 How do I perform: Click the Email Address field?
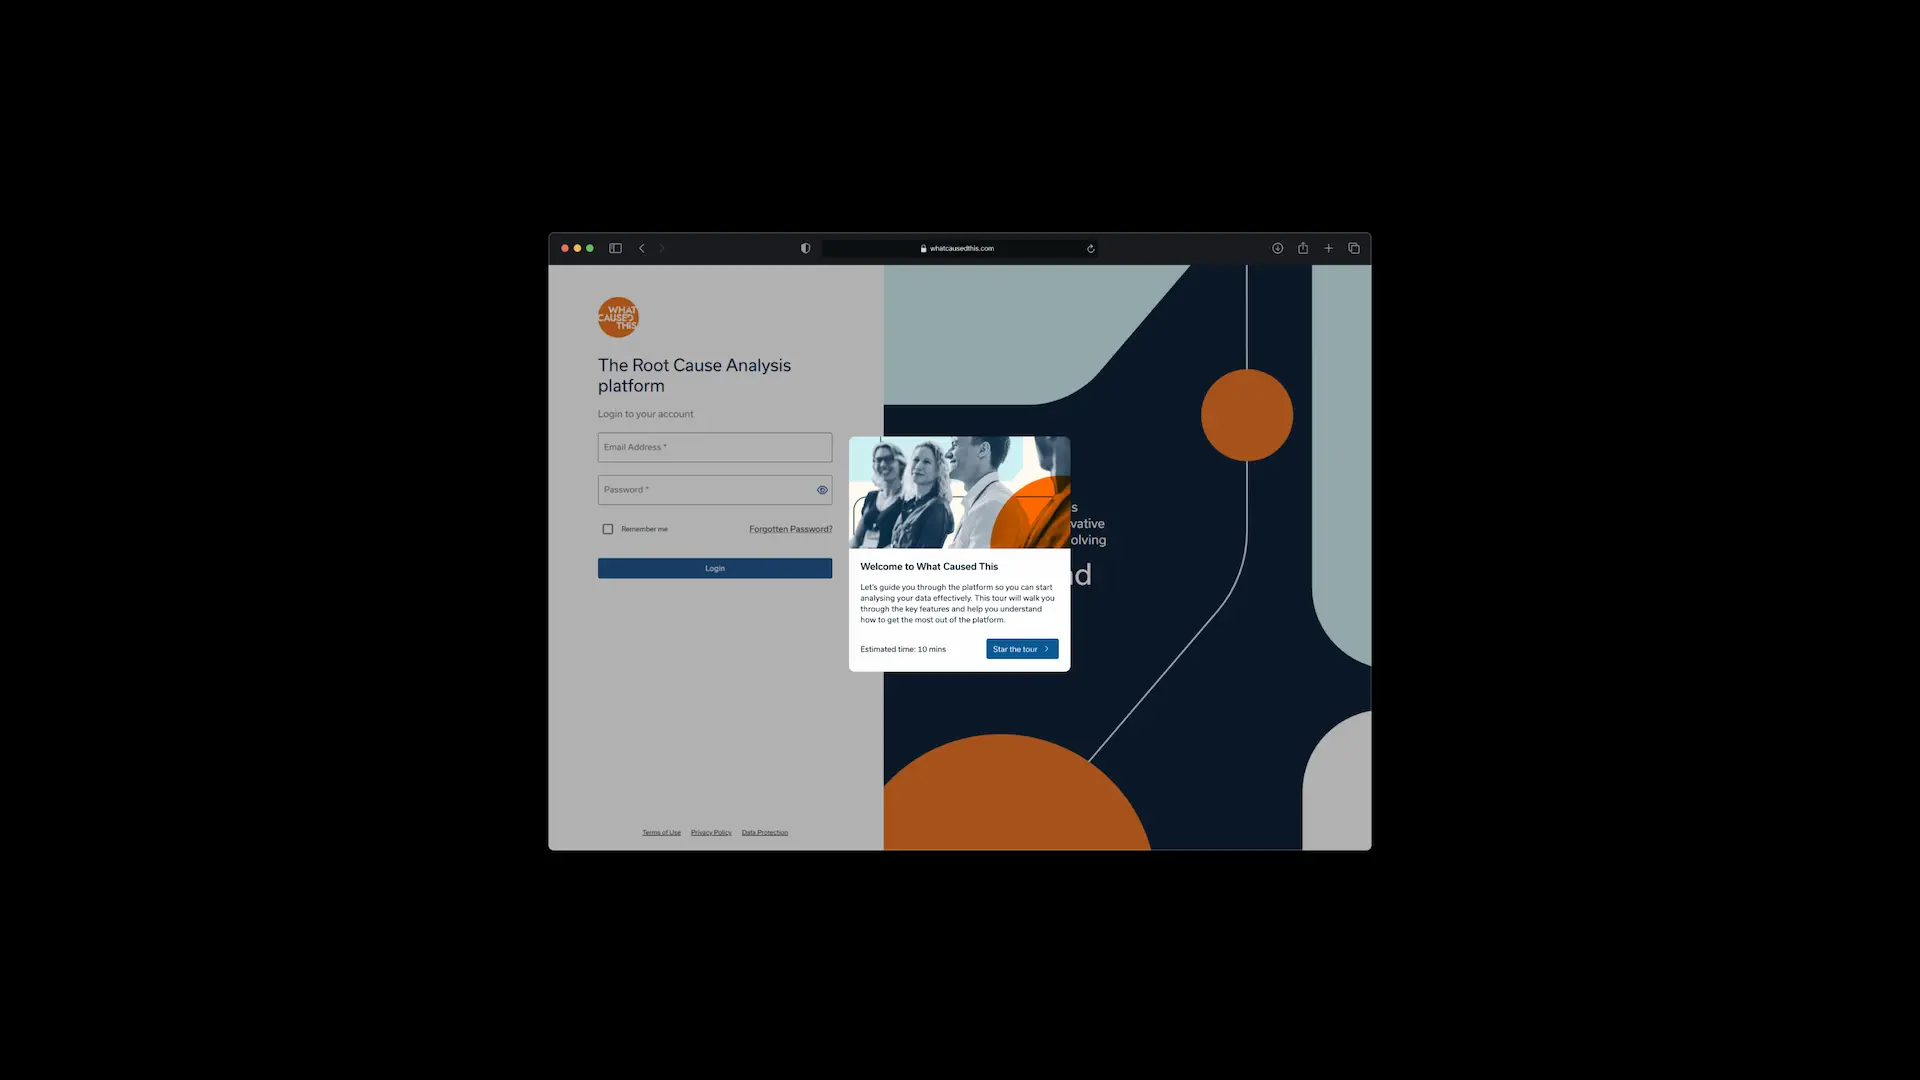click(x=714, y=447)
